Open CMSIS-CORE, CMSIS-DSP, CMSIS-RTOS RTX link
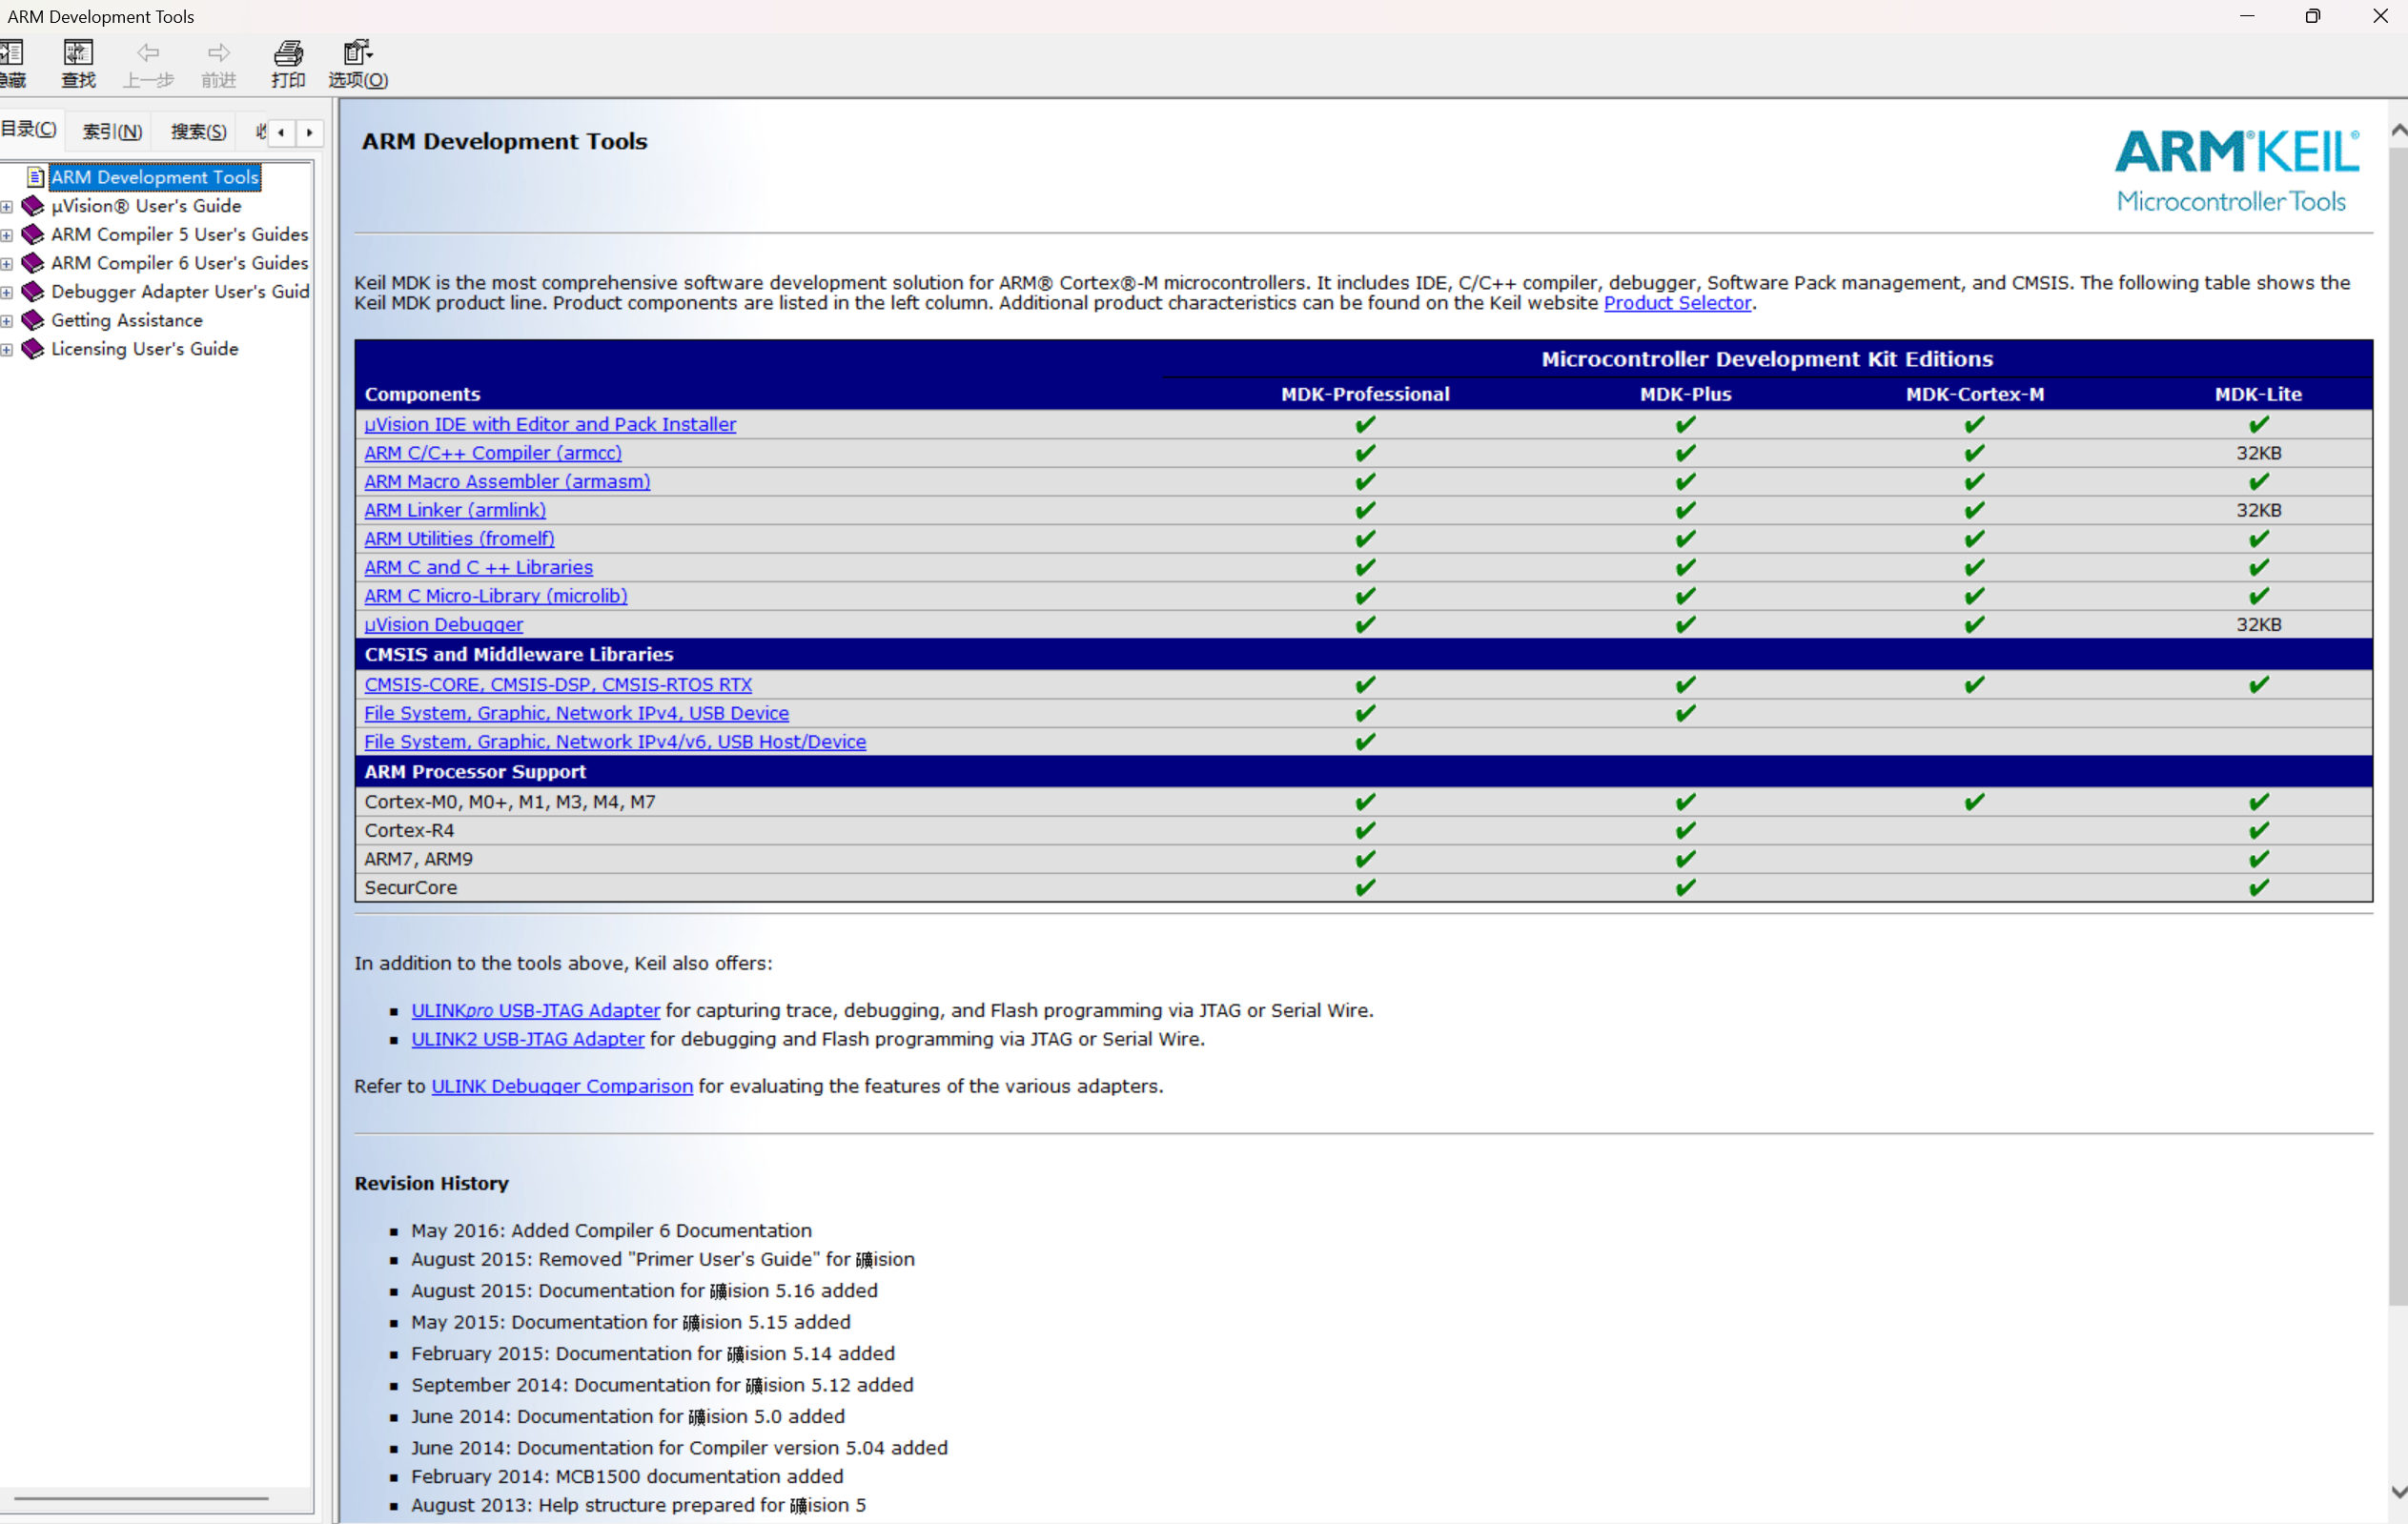Viewport: 2408px width, 1524px height. 558,685
